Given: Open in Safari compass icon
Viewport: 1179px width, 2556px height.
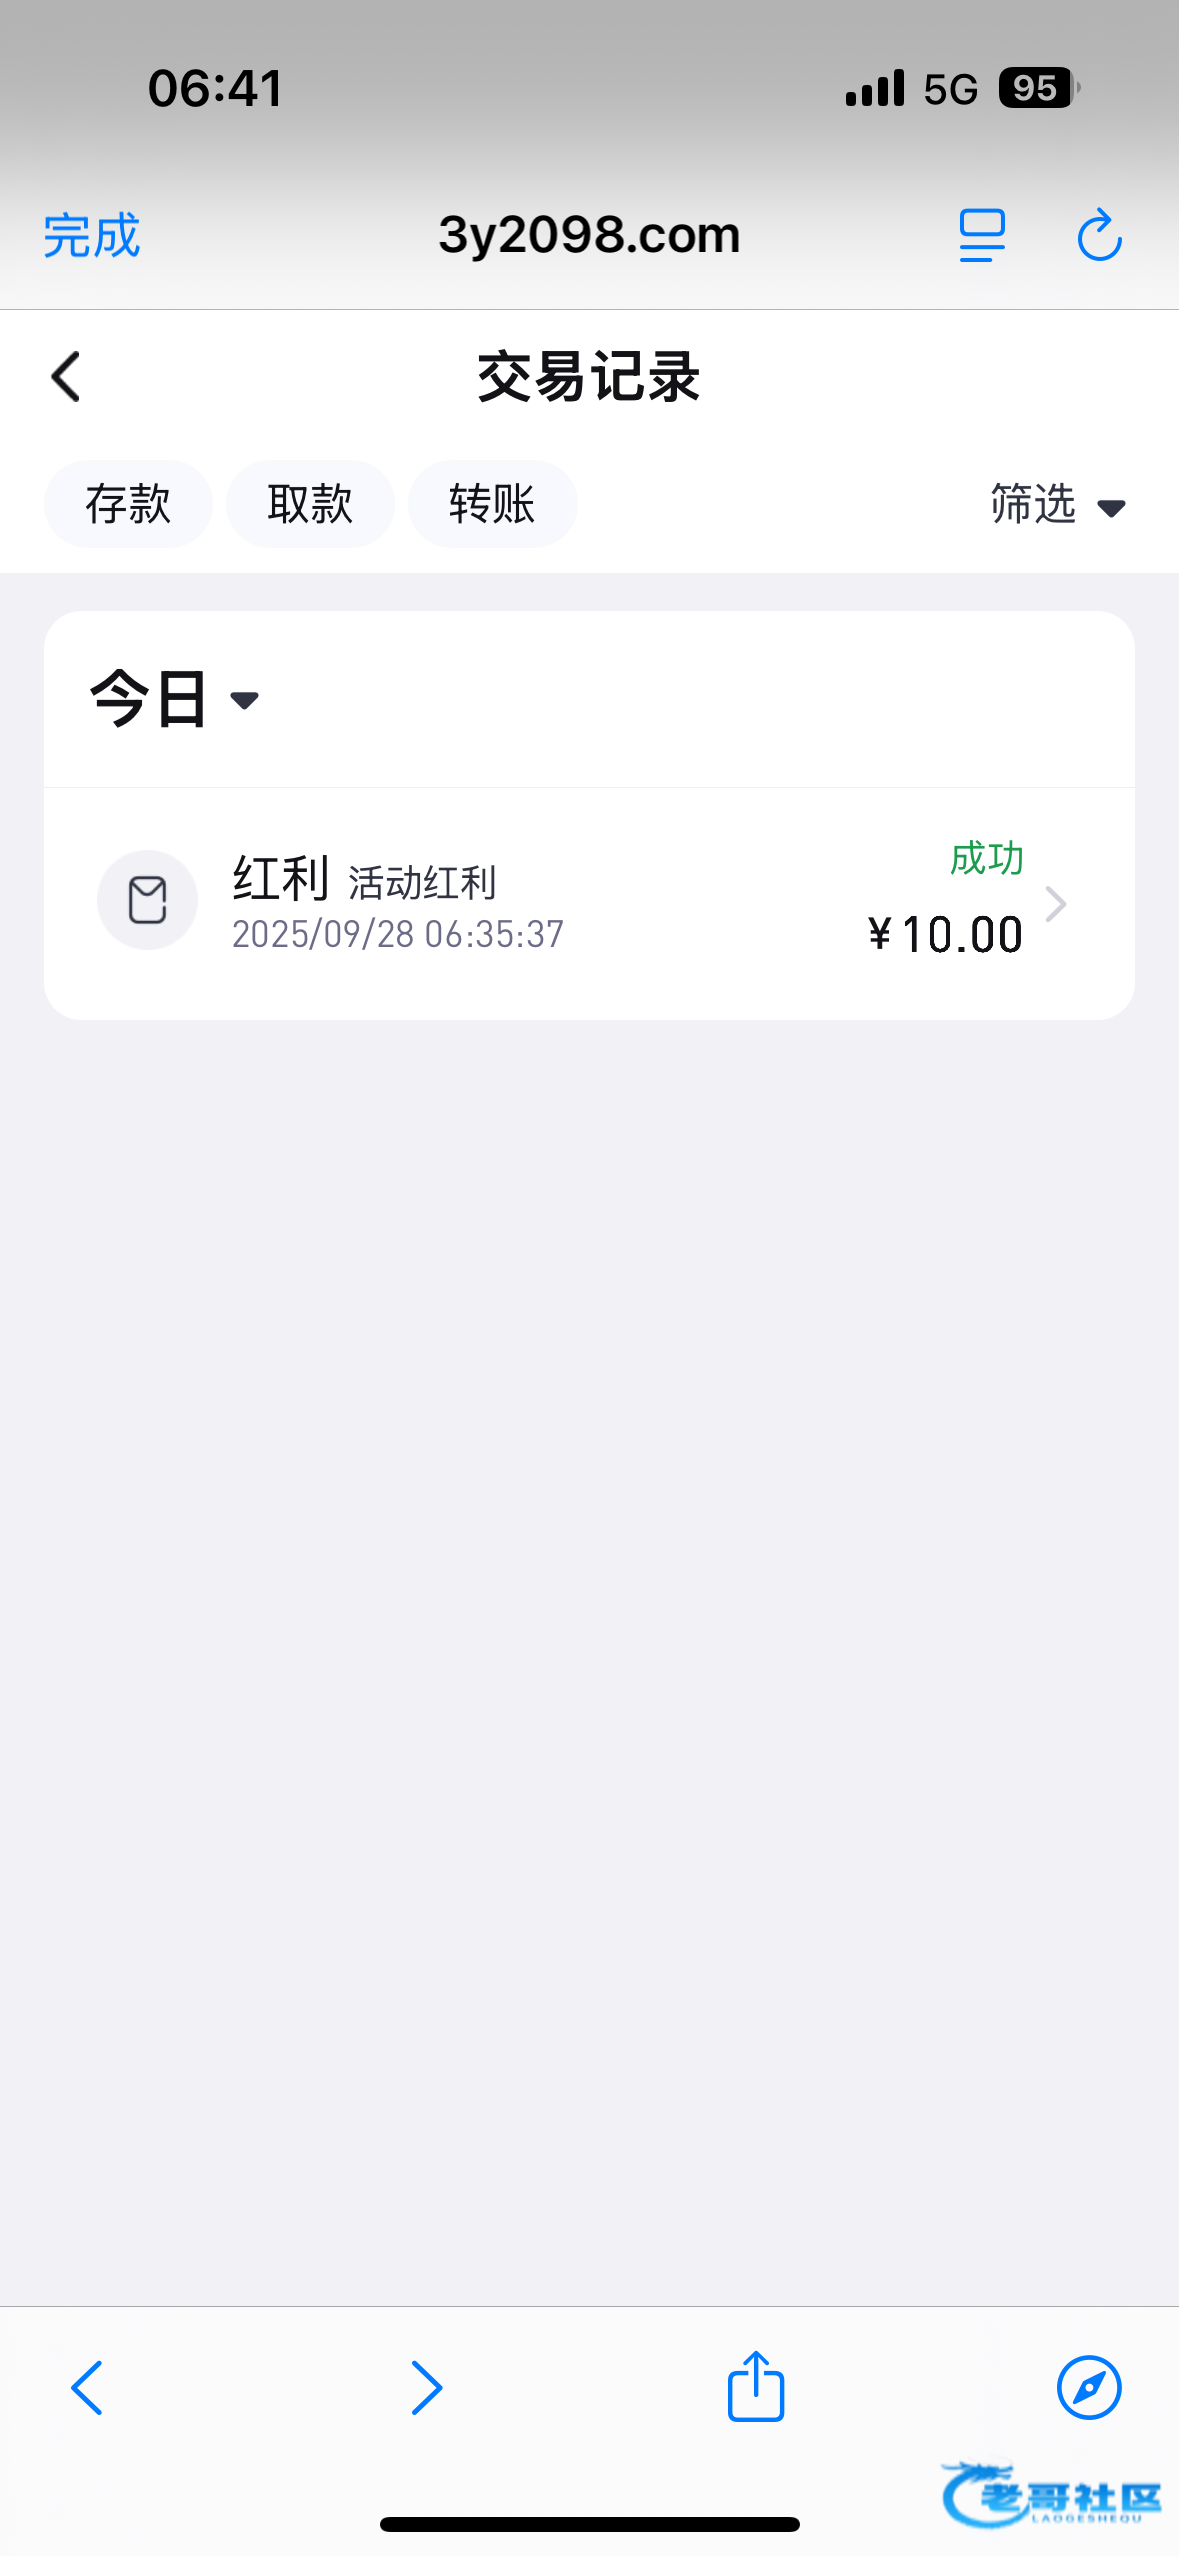Looking at the screenshot, I should pyautogui.click(x=1089, y=2388).
